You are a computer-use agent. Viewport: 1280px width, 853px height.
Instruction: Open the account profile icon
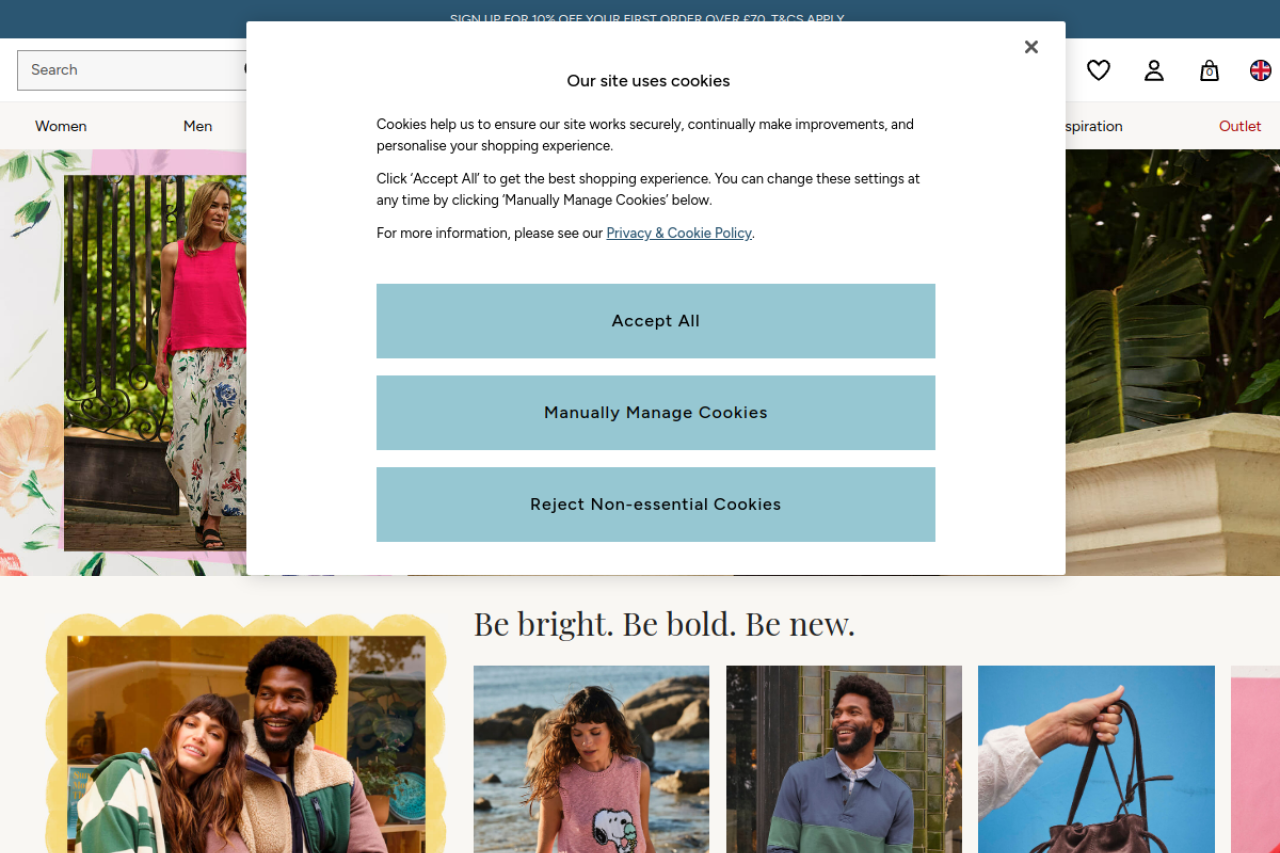pos(1154,70)
